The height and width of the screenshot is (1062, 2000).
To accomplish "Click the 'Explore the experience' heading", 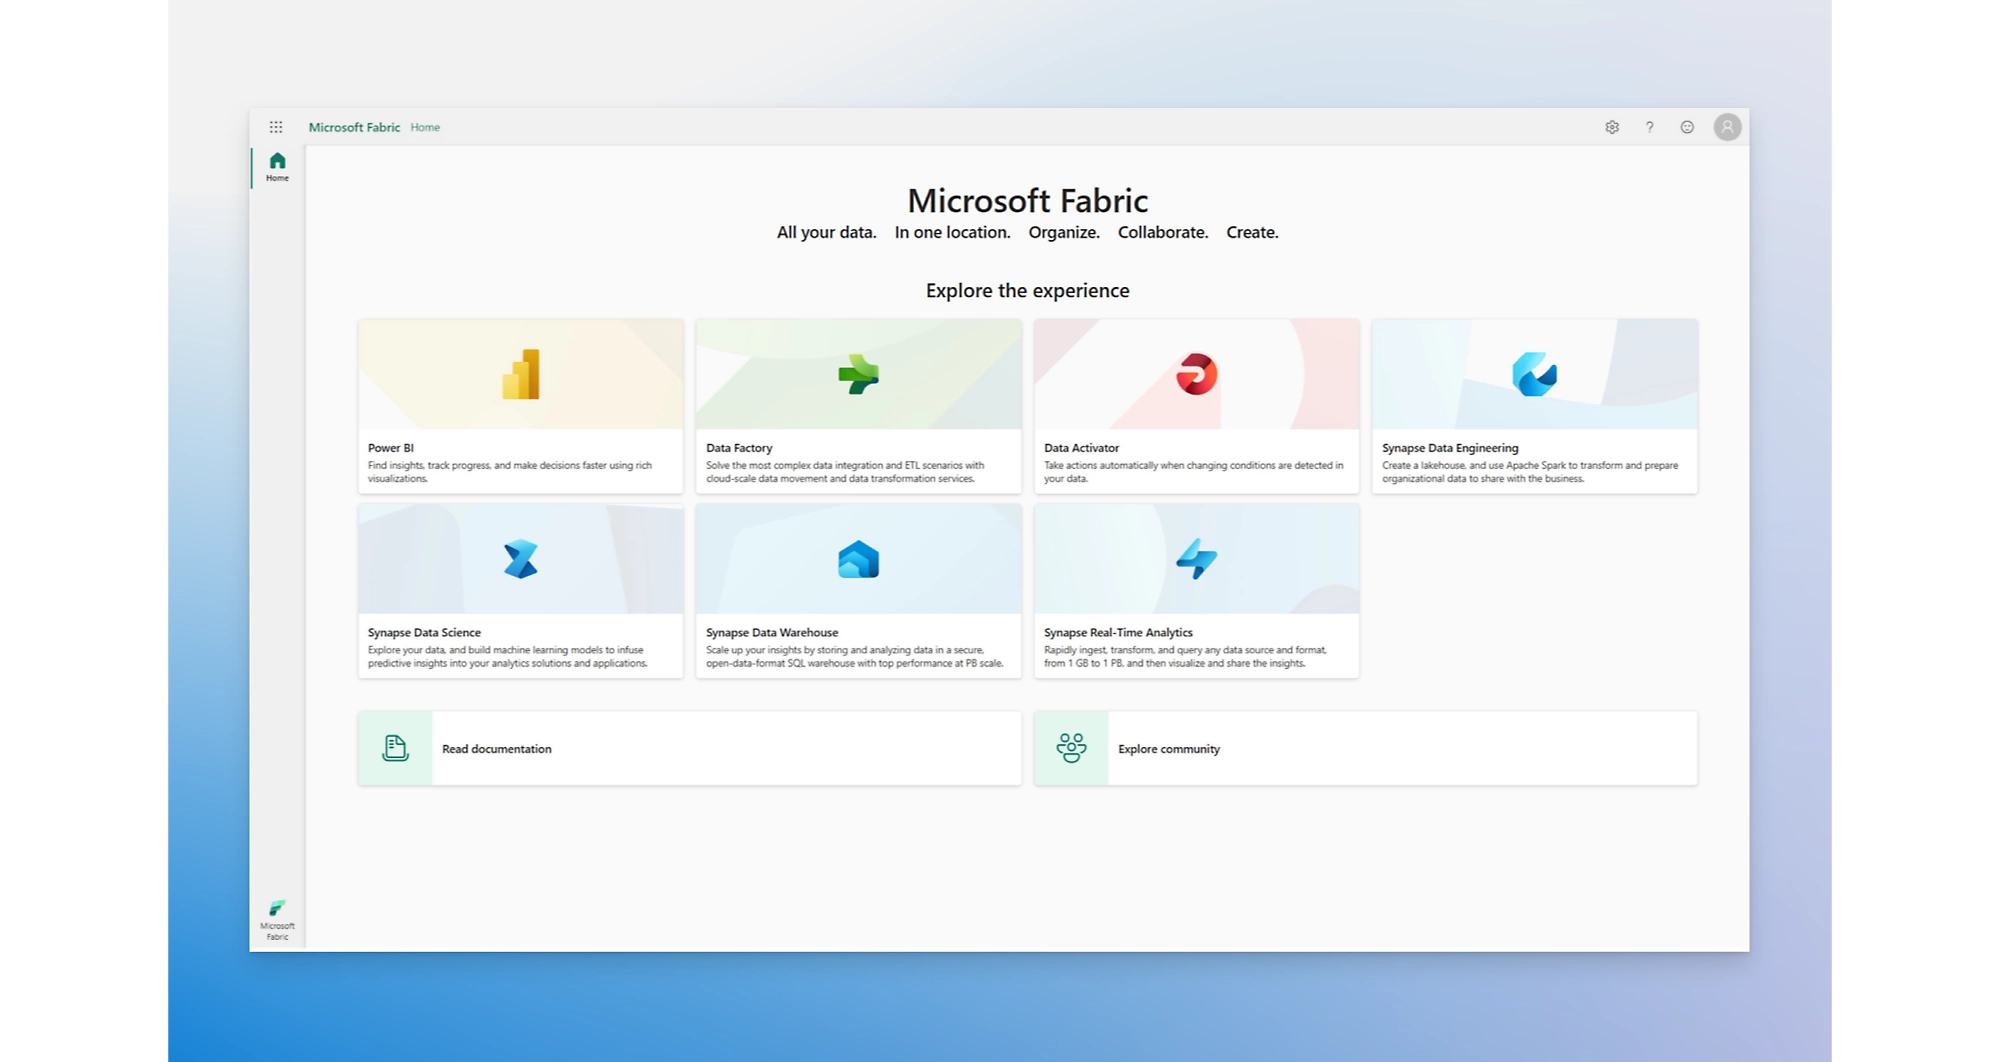I will (x=1027, y=291).
